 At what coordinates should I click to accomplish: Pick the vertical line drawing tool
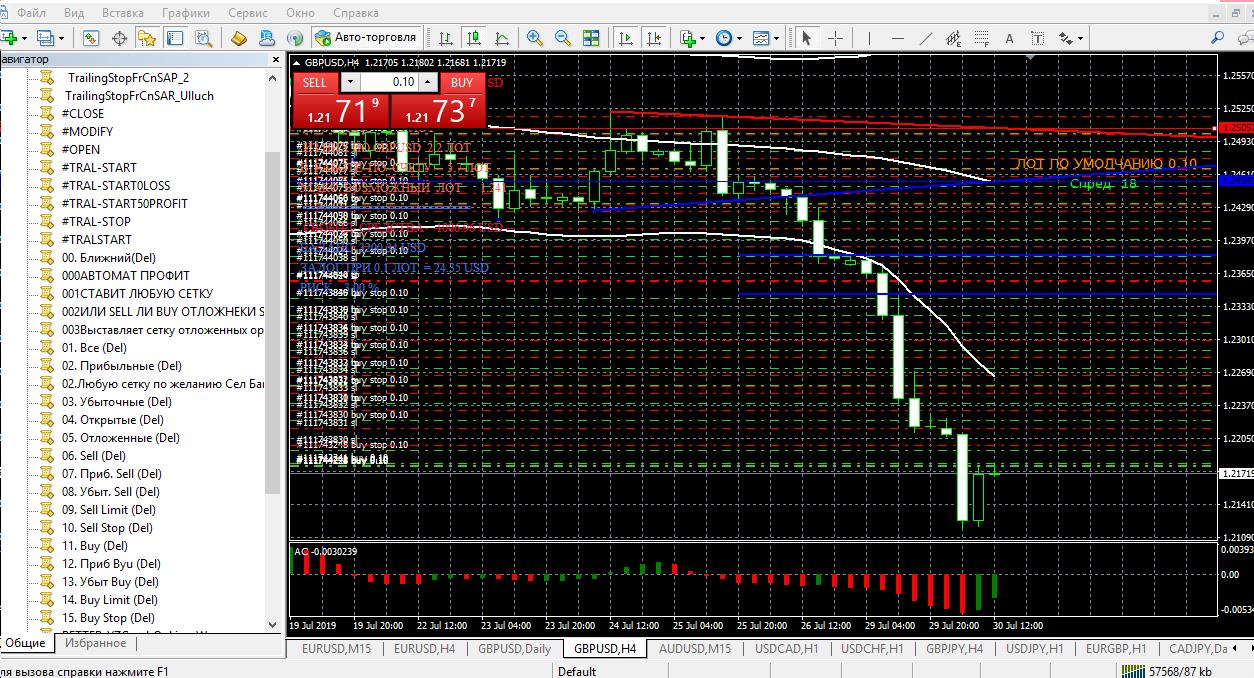[x=869, y=38]
